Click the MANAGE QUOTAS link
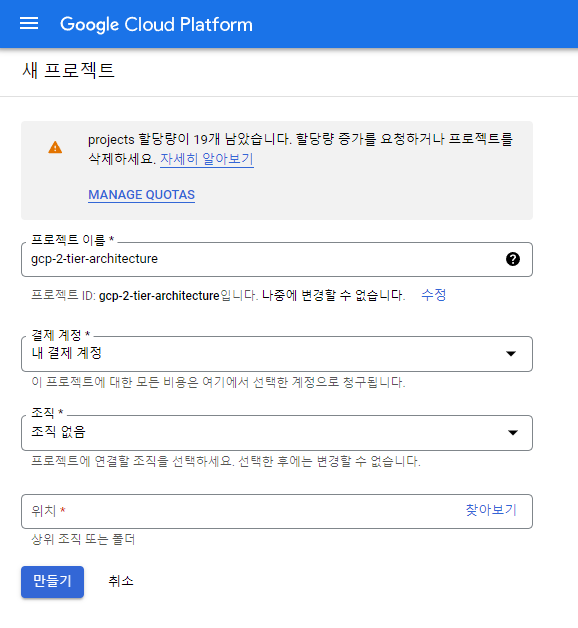 [x=141, y=195]
